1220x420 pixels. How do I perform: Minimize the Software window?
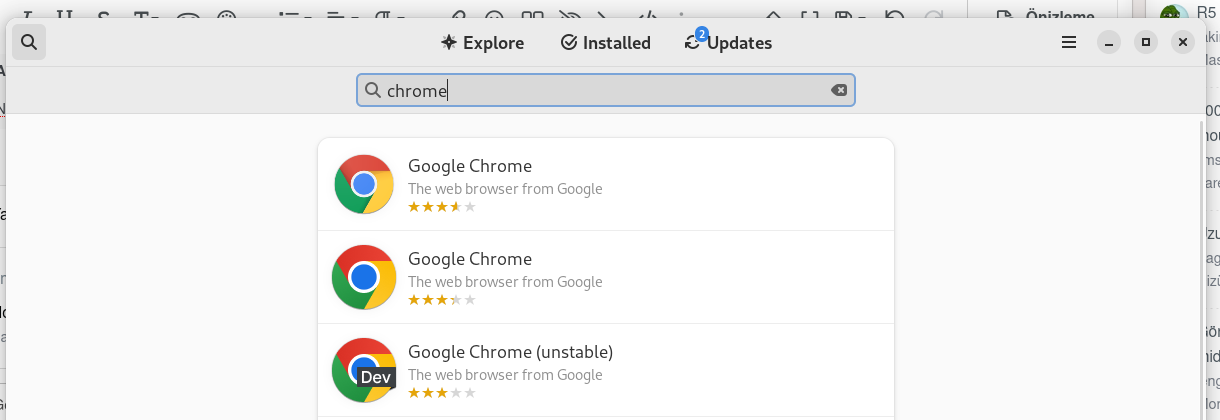click(1108, 42)
